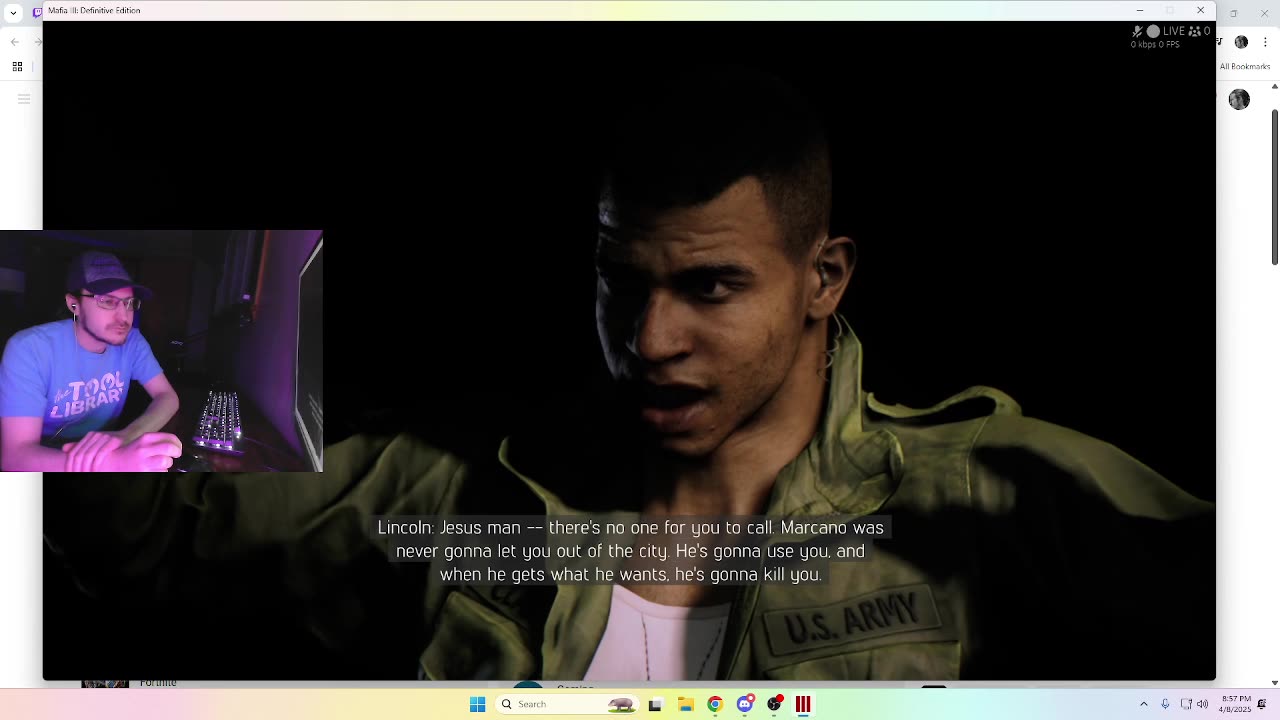Click the taskbar Search box

(x=567, y=704)
